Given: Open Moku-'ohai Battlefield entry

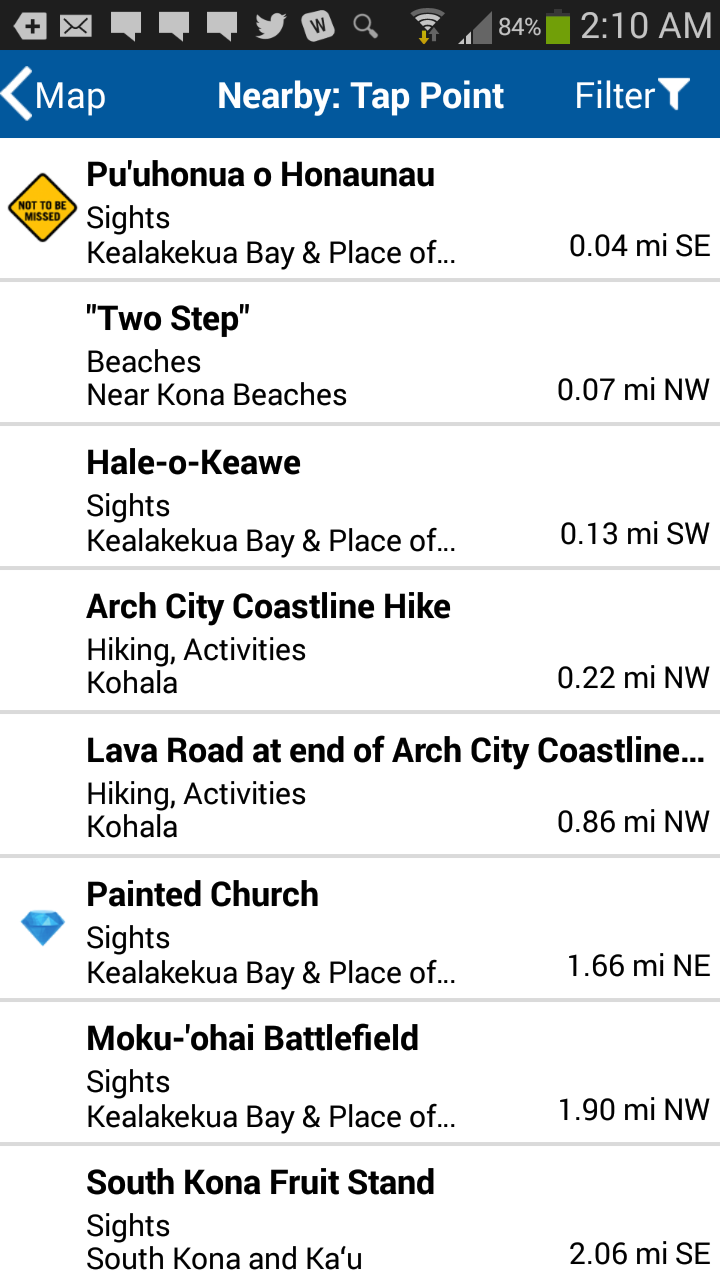Looking at the screenshot, I should click(x=360, y=1074).
